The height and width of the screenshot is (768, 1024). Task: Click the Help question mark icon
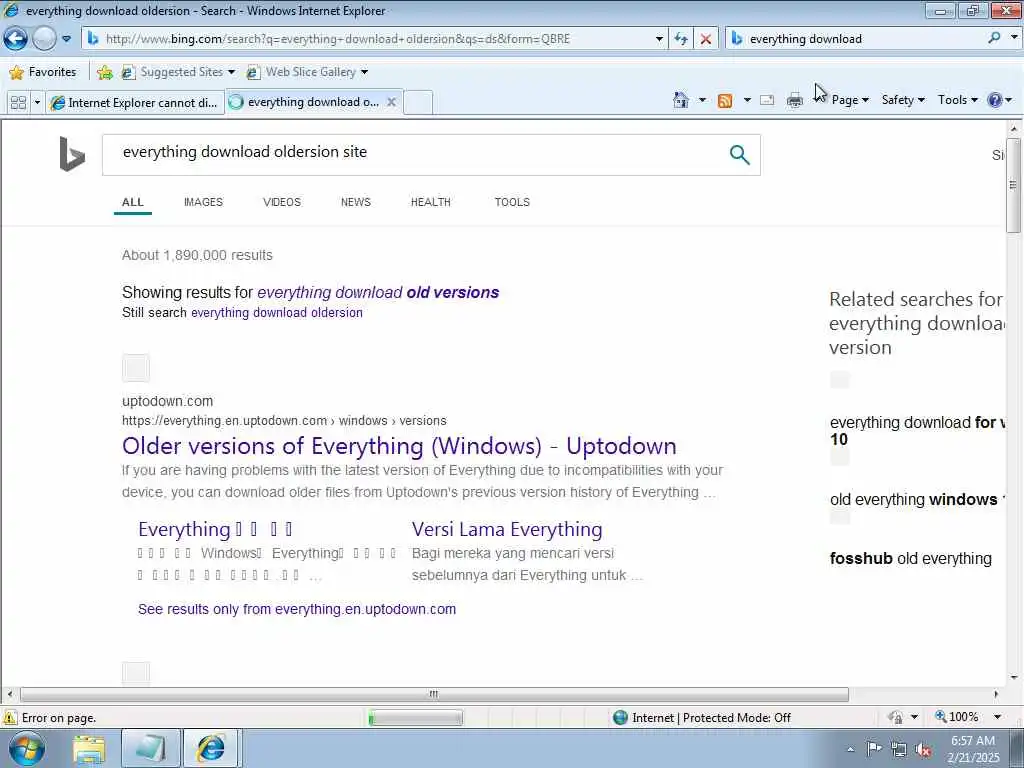point(995,100)
